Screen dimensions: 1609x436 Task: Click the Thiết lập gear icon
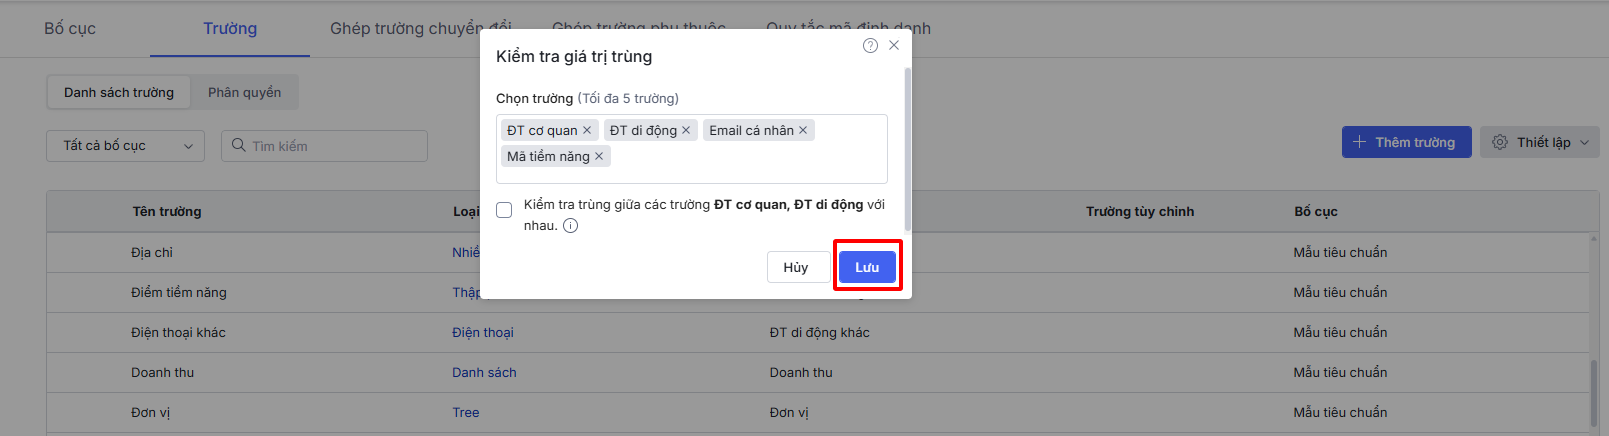click(x=1500, y=142)
